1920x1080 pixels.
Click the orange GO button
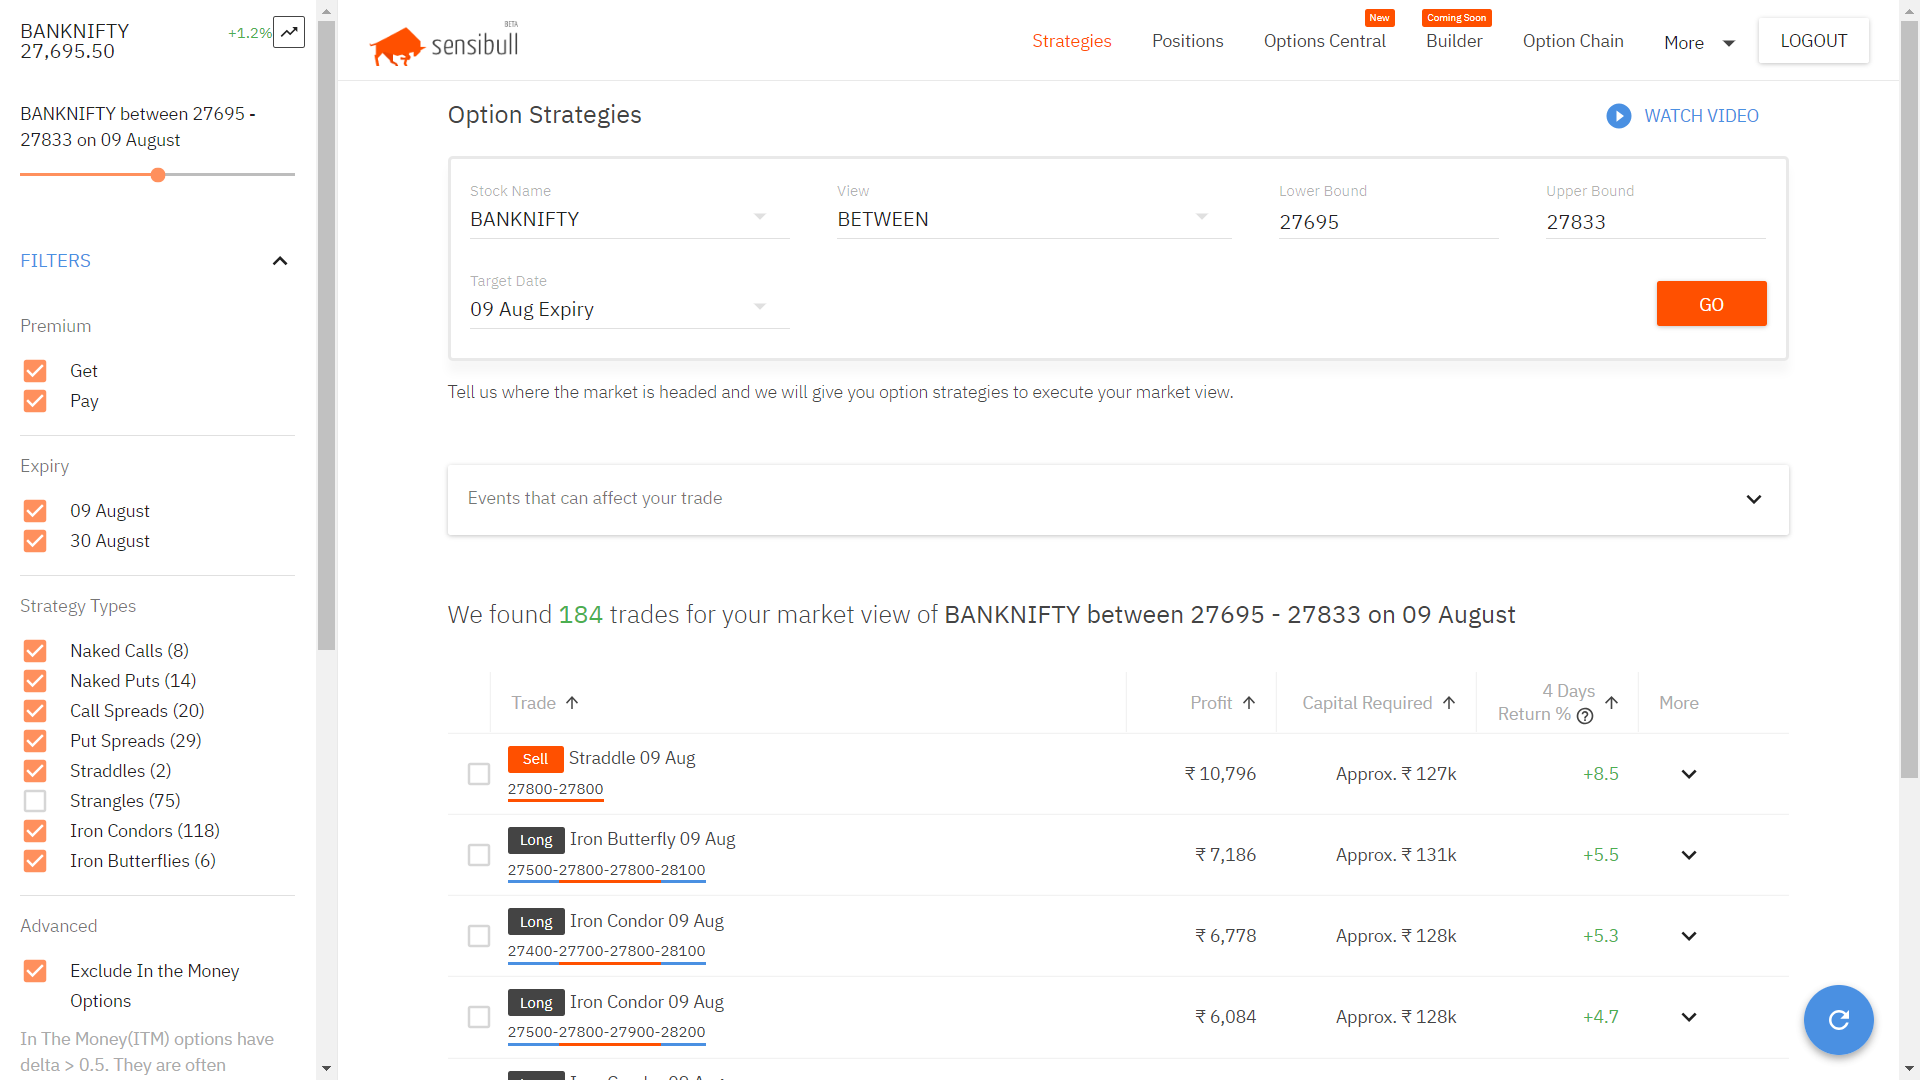[1711, 304]
